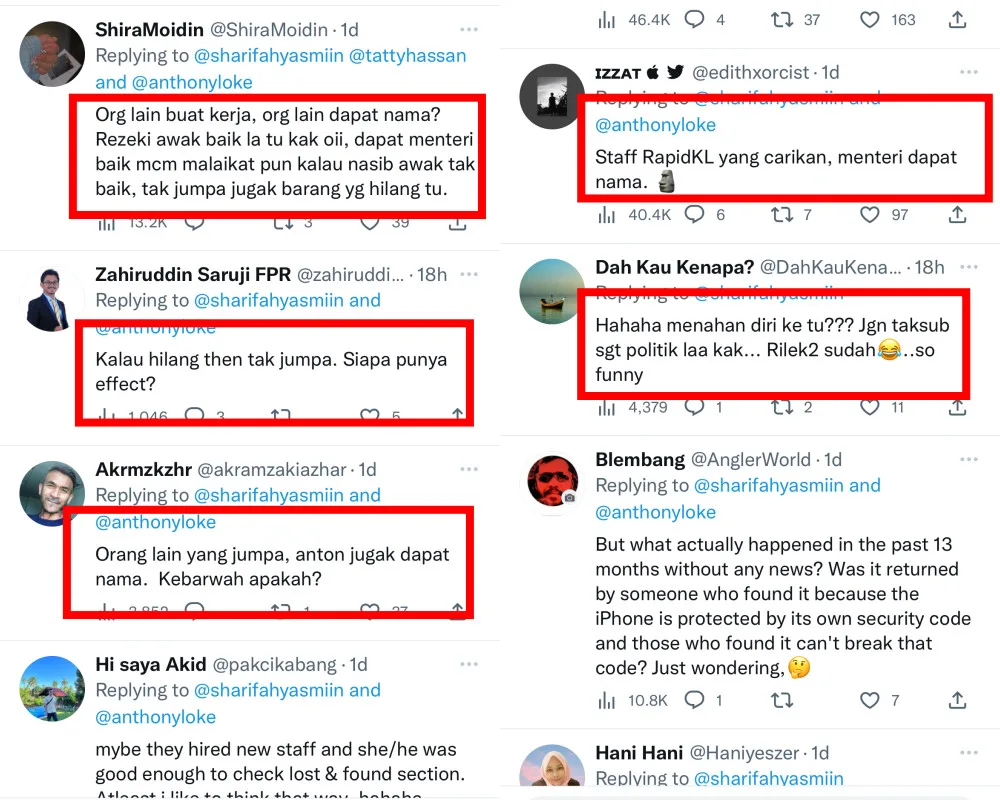Like the Dah Kau Kenapa? tweet

[870, 407]
